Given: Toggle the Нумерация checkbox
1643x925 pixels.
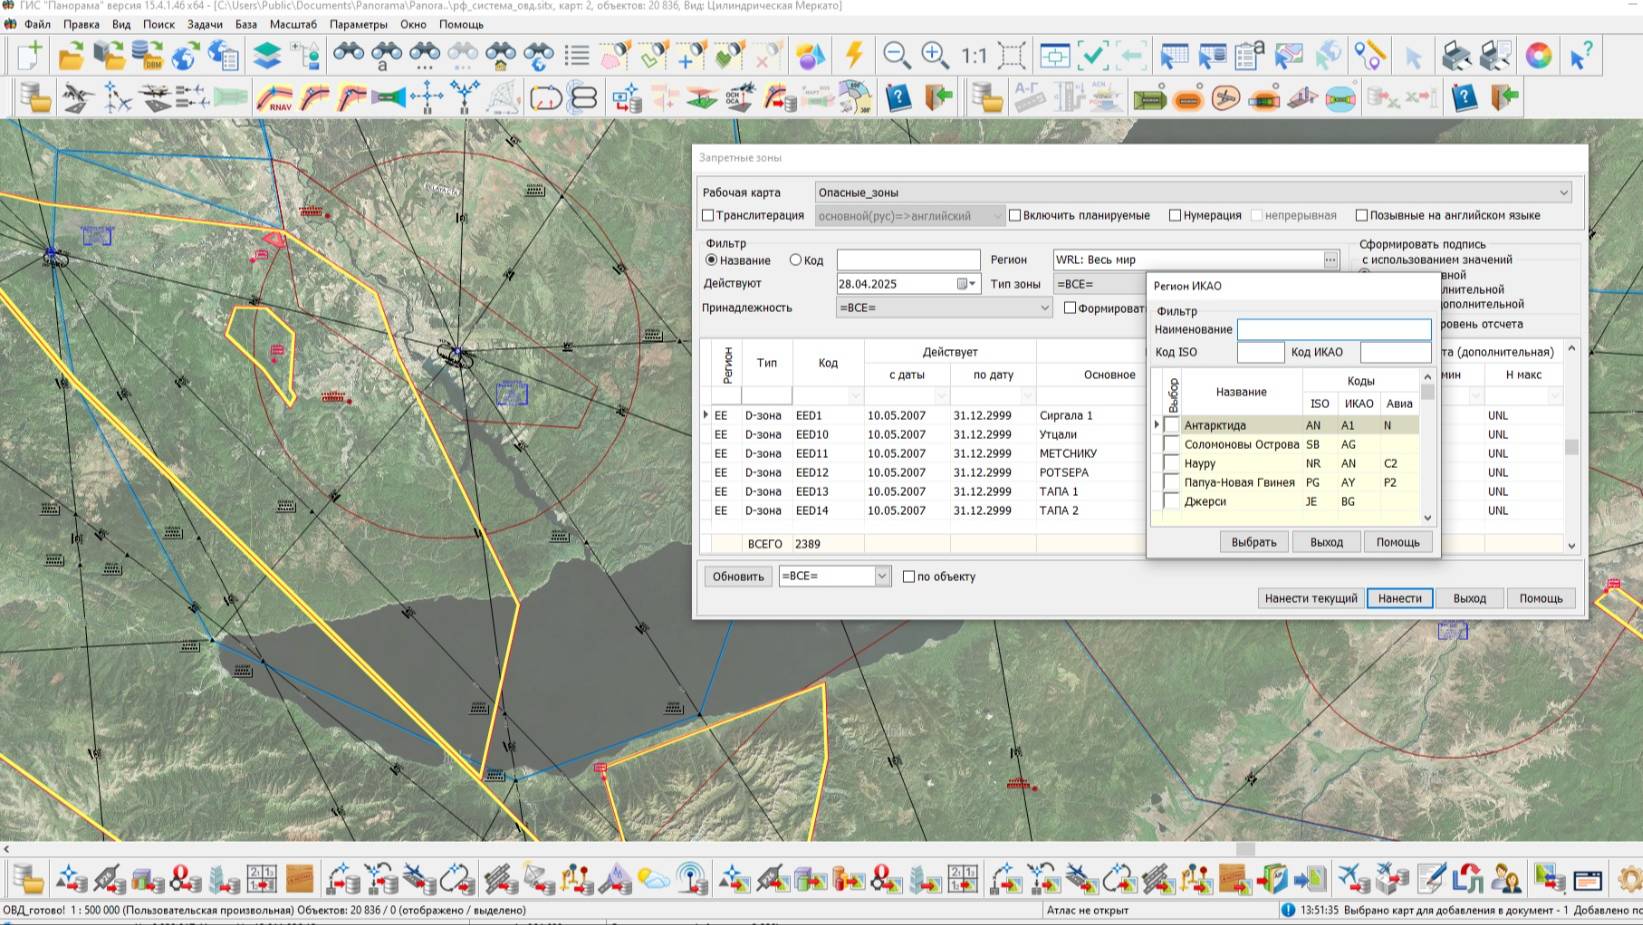Looking at the screenshot, I should pos(1175,216).
